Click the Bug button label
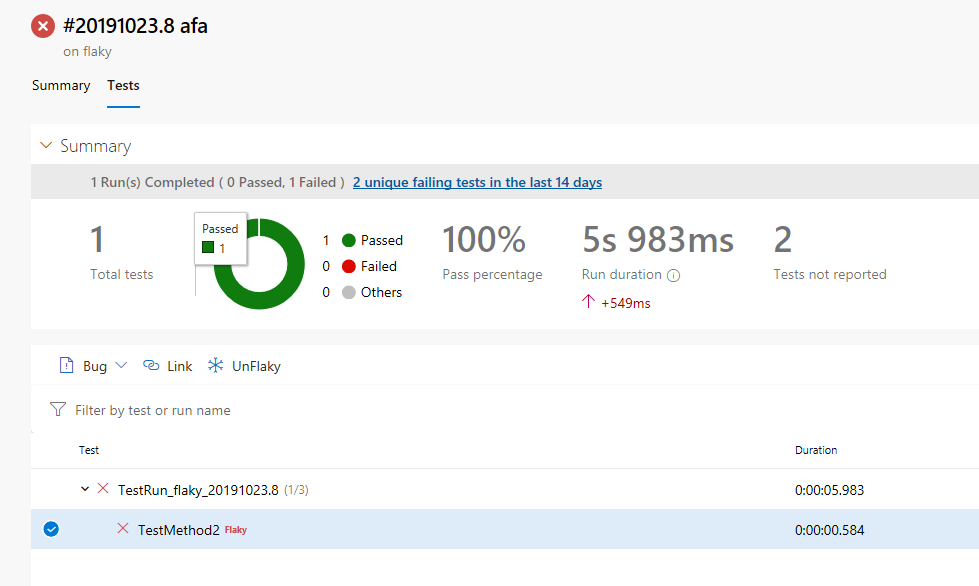Viewport: 979px width, 586px height. coord(95,366)
